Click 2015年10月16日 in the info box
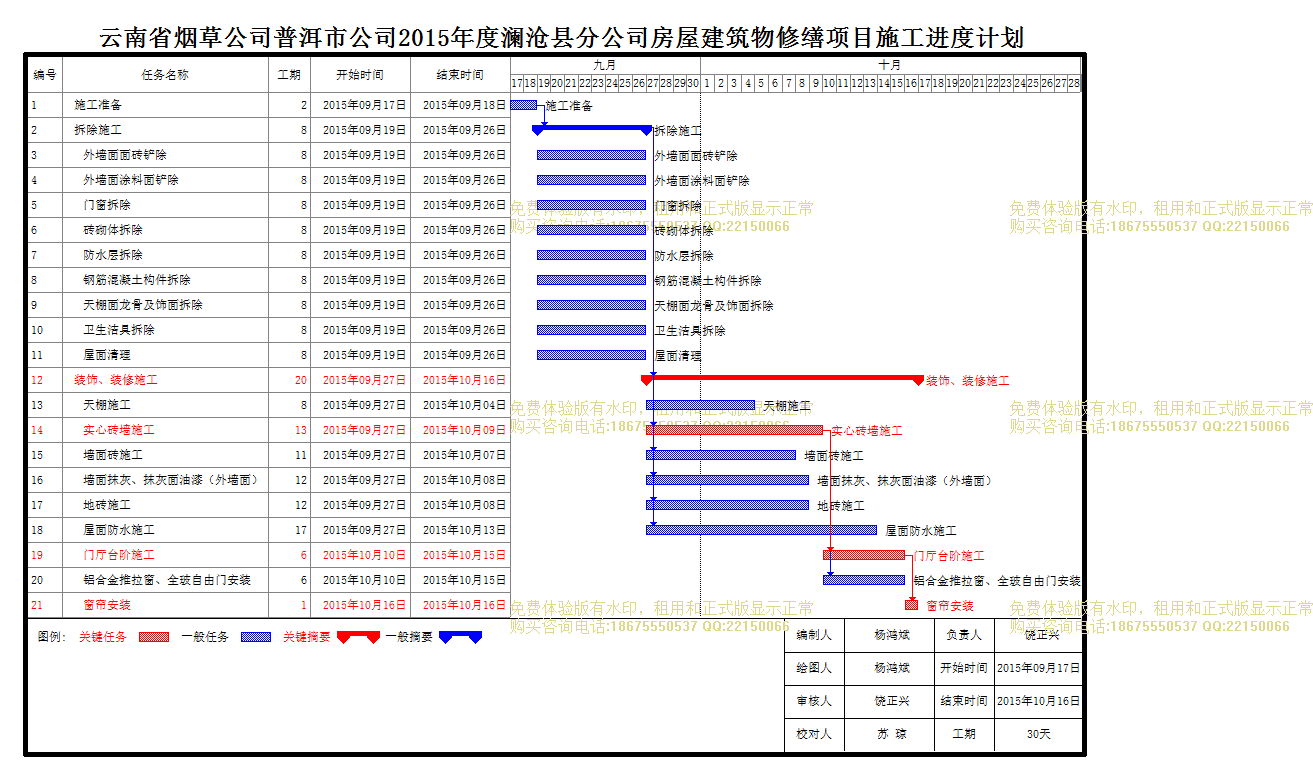1313x778 pixels. (1038, 702)
